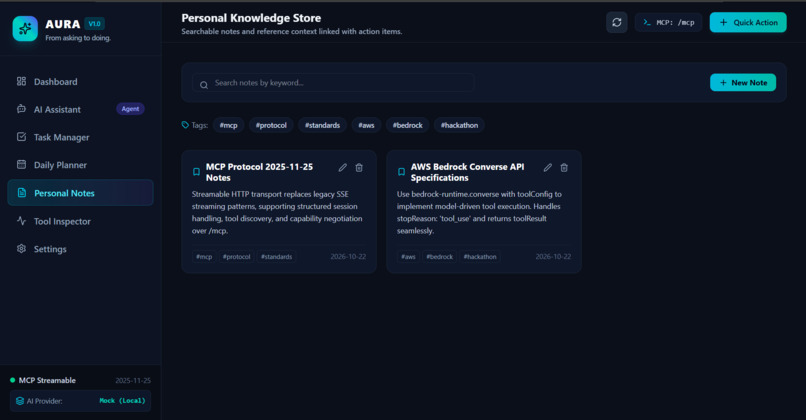Click the MCP Protocol note body text

click(277, 212)
